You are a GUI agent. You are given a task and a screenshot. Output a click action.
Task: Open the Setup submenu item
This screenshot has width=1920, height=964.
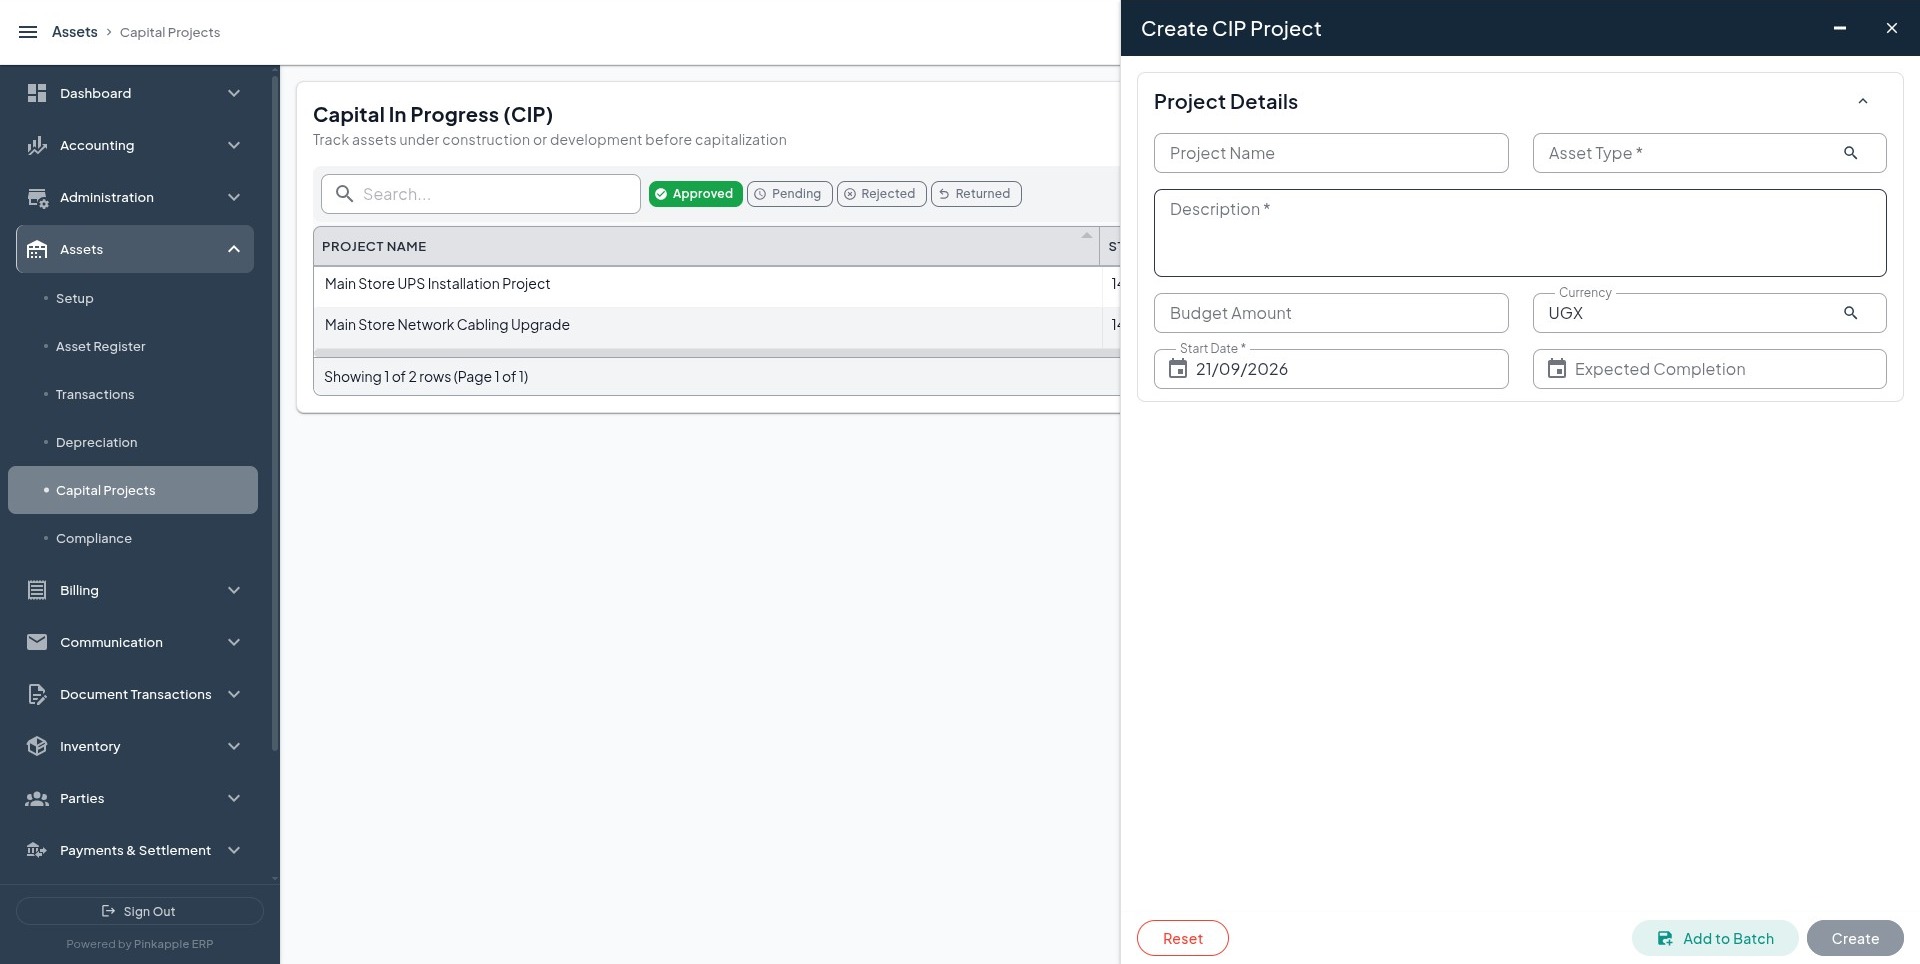133,298
